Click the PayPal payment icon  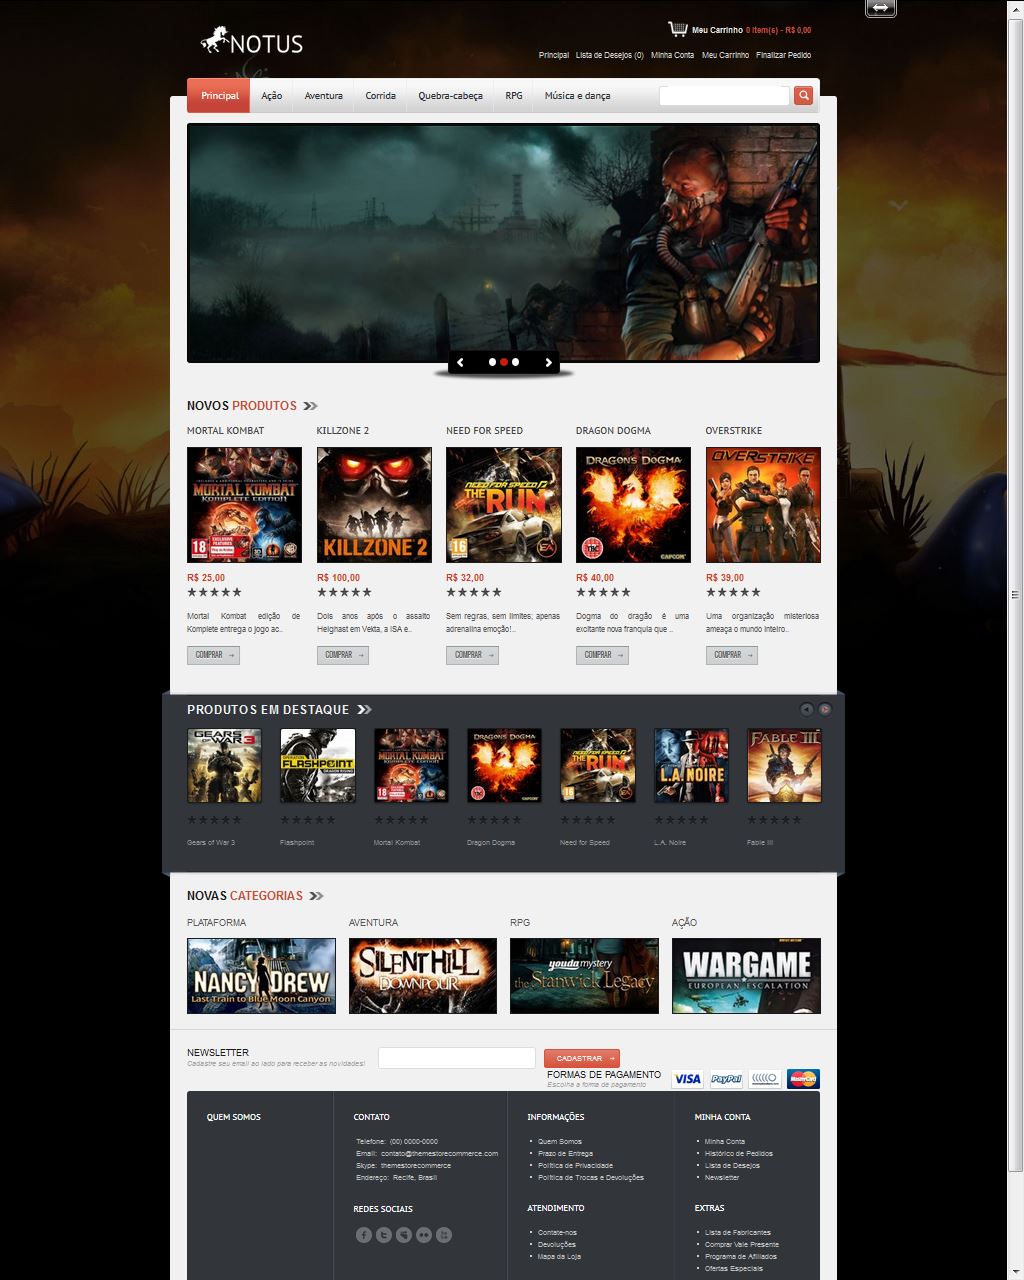click(x=725, y=1079)
